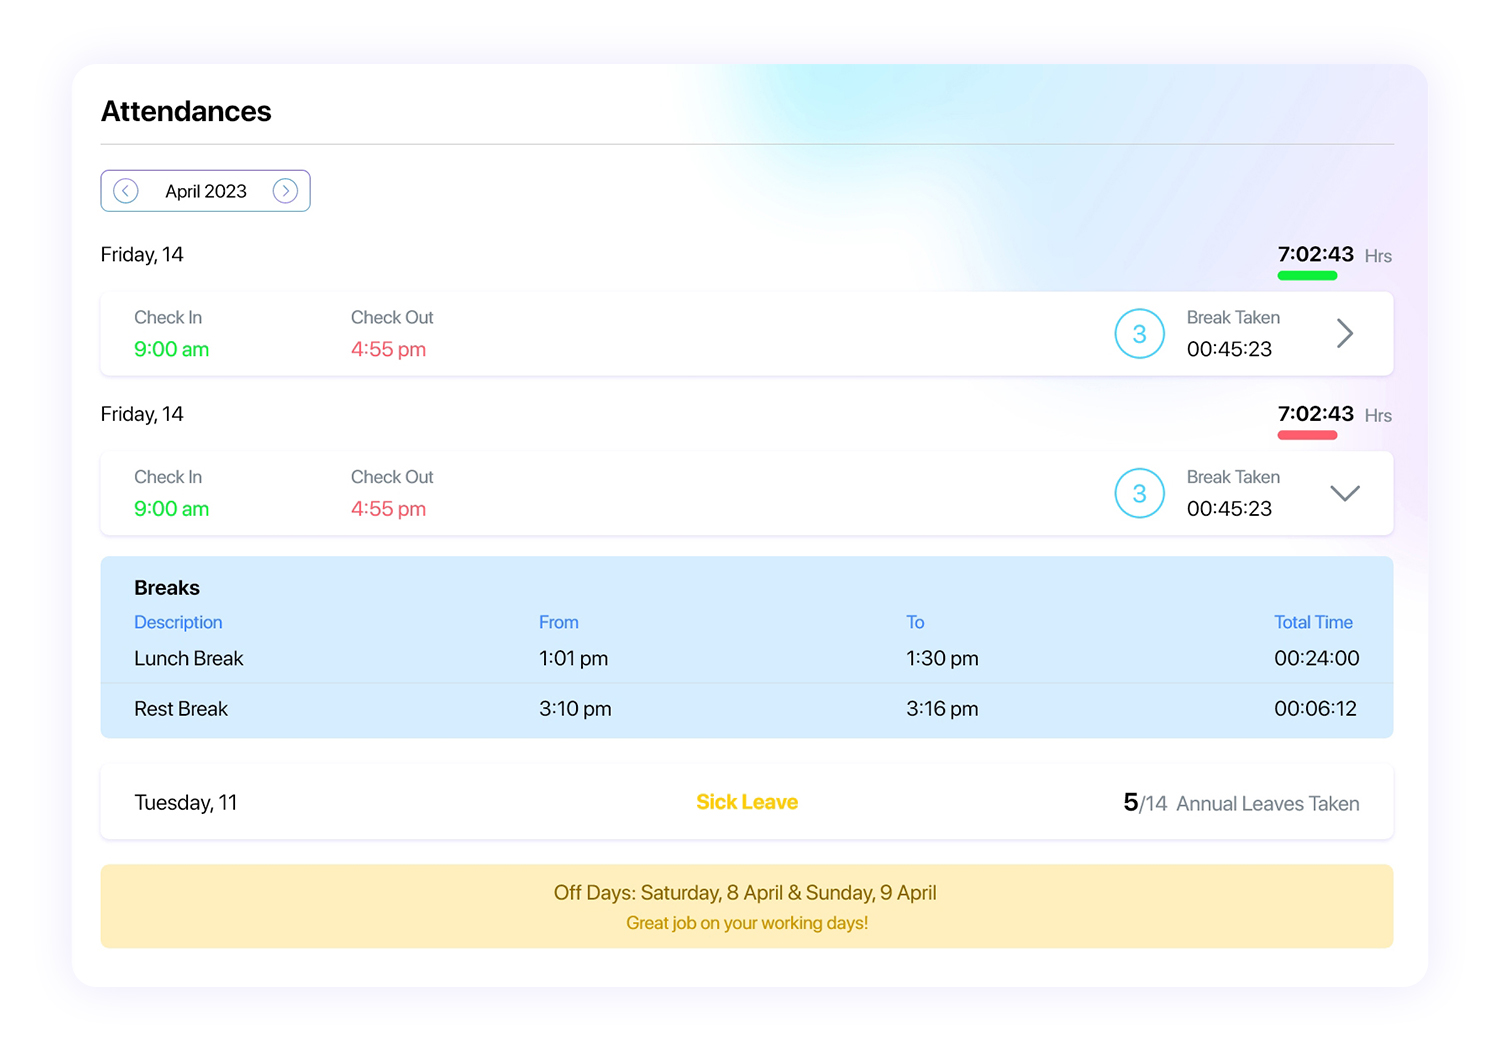Click the Sick Leave label on Tuesday 11
This screenshot has width=1500, height=1050.
point(746,801)
